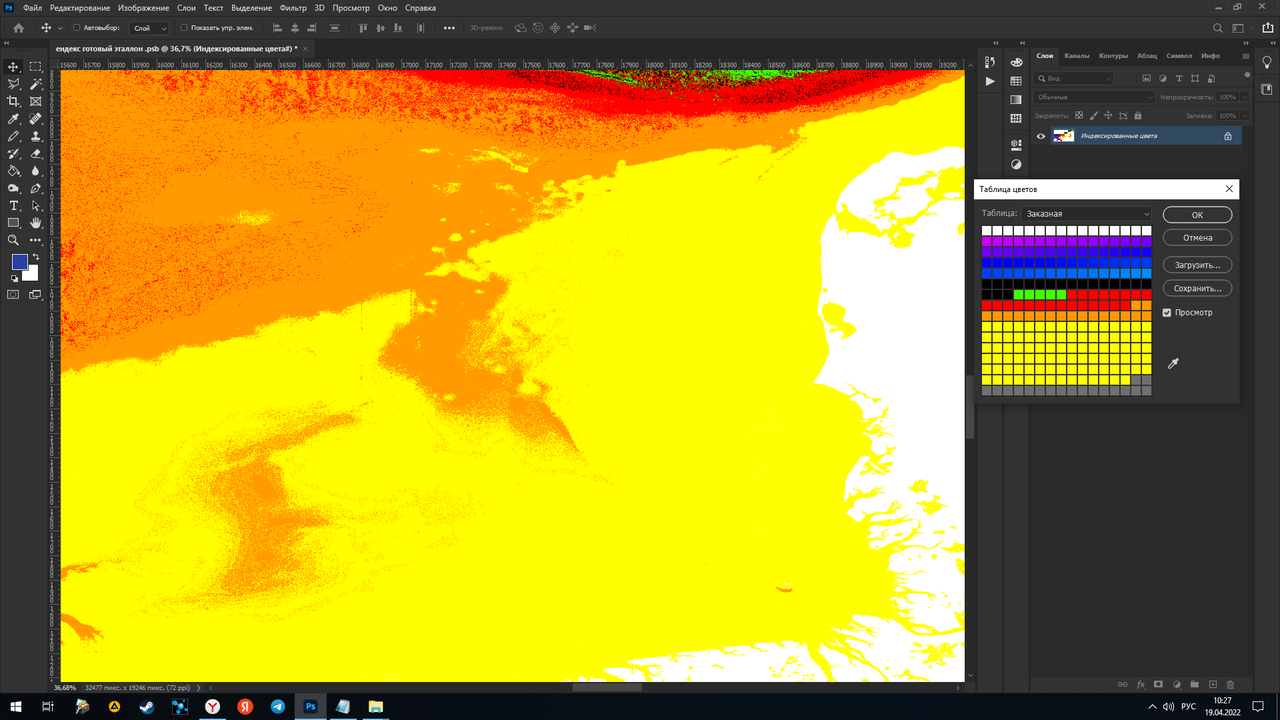Activate the Crop tool

tap(14, 101)
